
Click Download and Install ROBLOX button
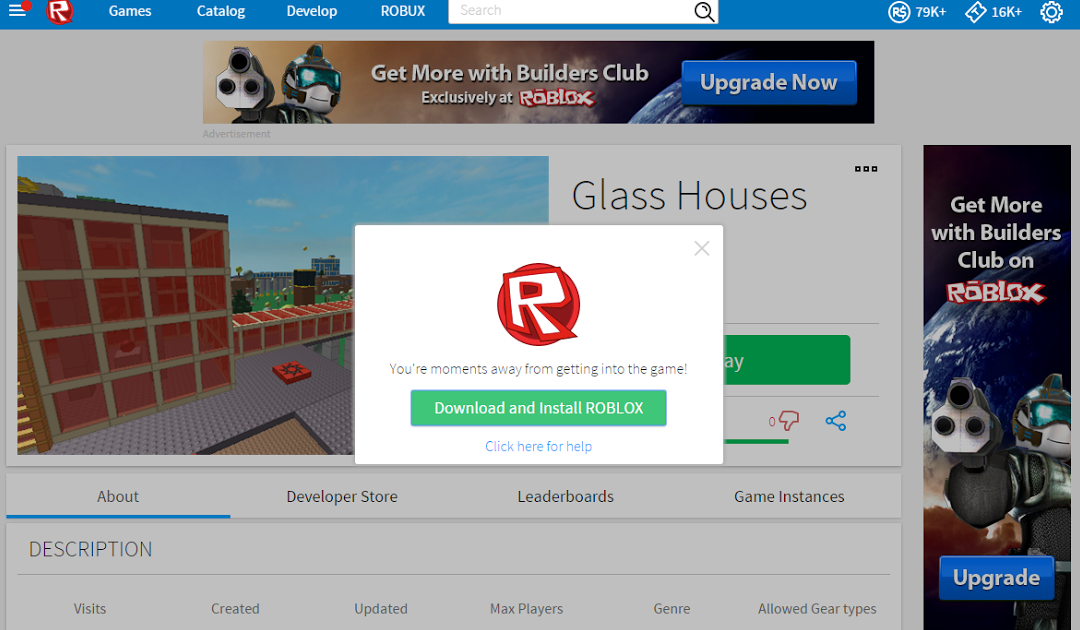click(x=539, y=408)
